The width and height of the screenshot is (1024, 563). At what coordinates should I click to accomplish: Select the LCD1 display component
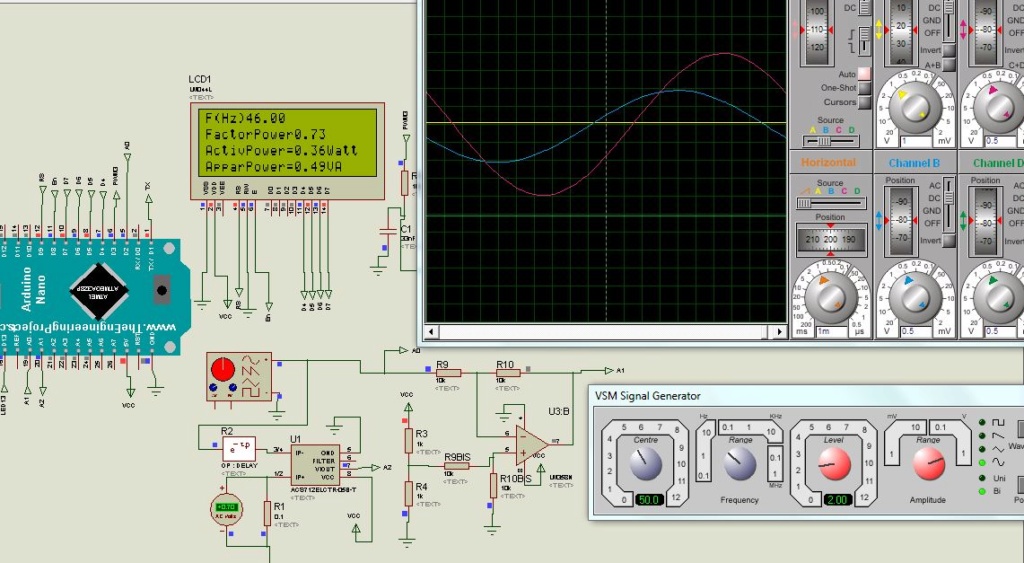(x=287, y=151)
